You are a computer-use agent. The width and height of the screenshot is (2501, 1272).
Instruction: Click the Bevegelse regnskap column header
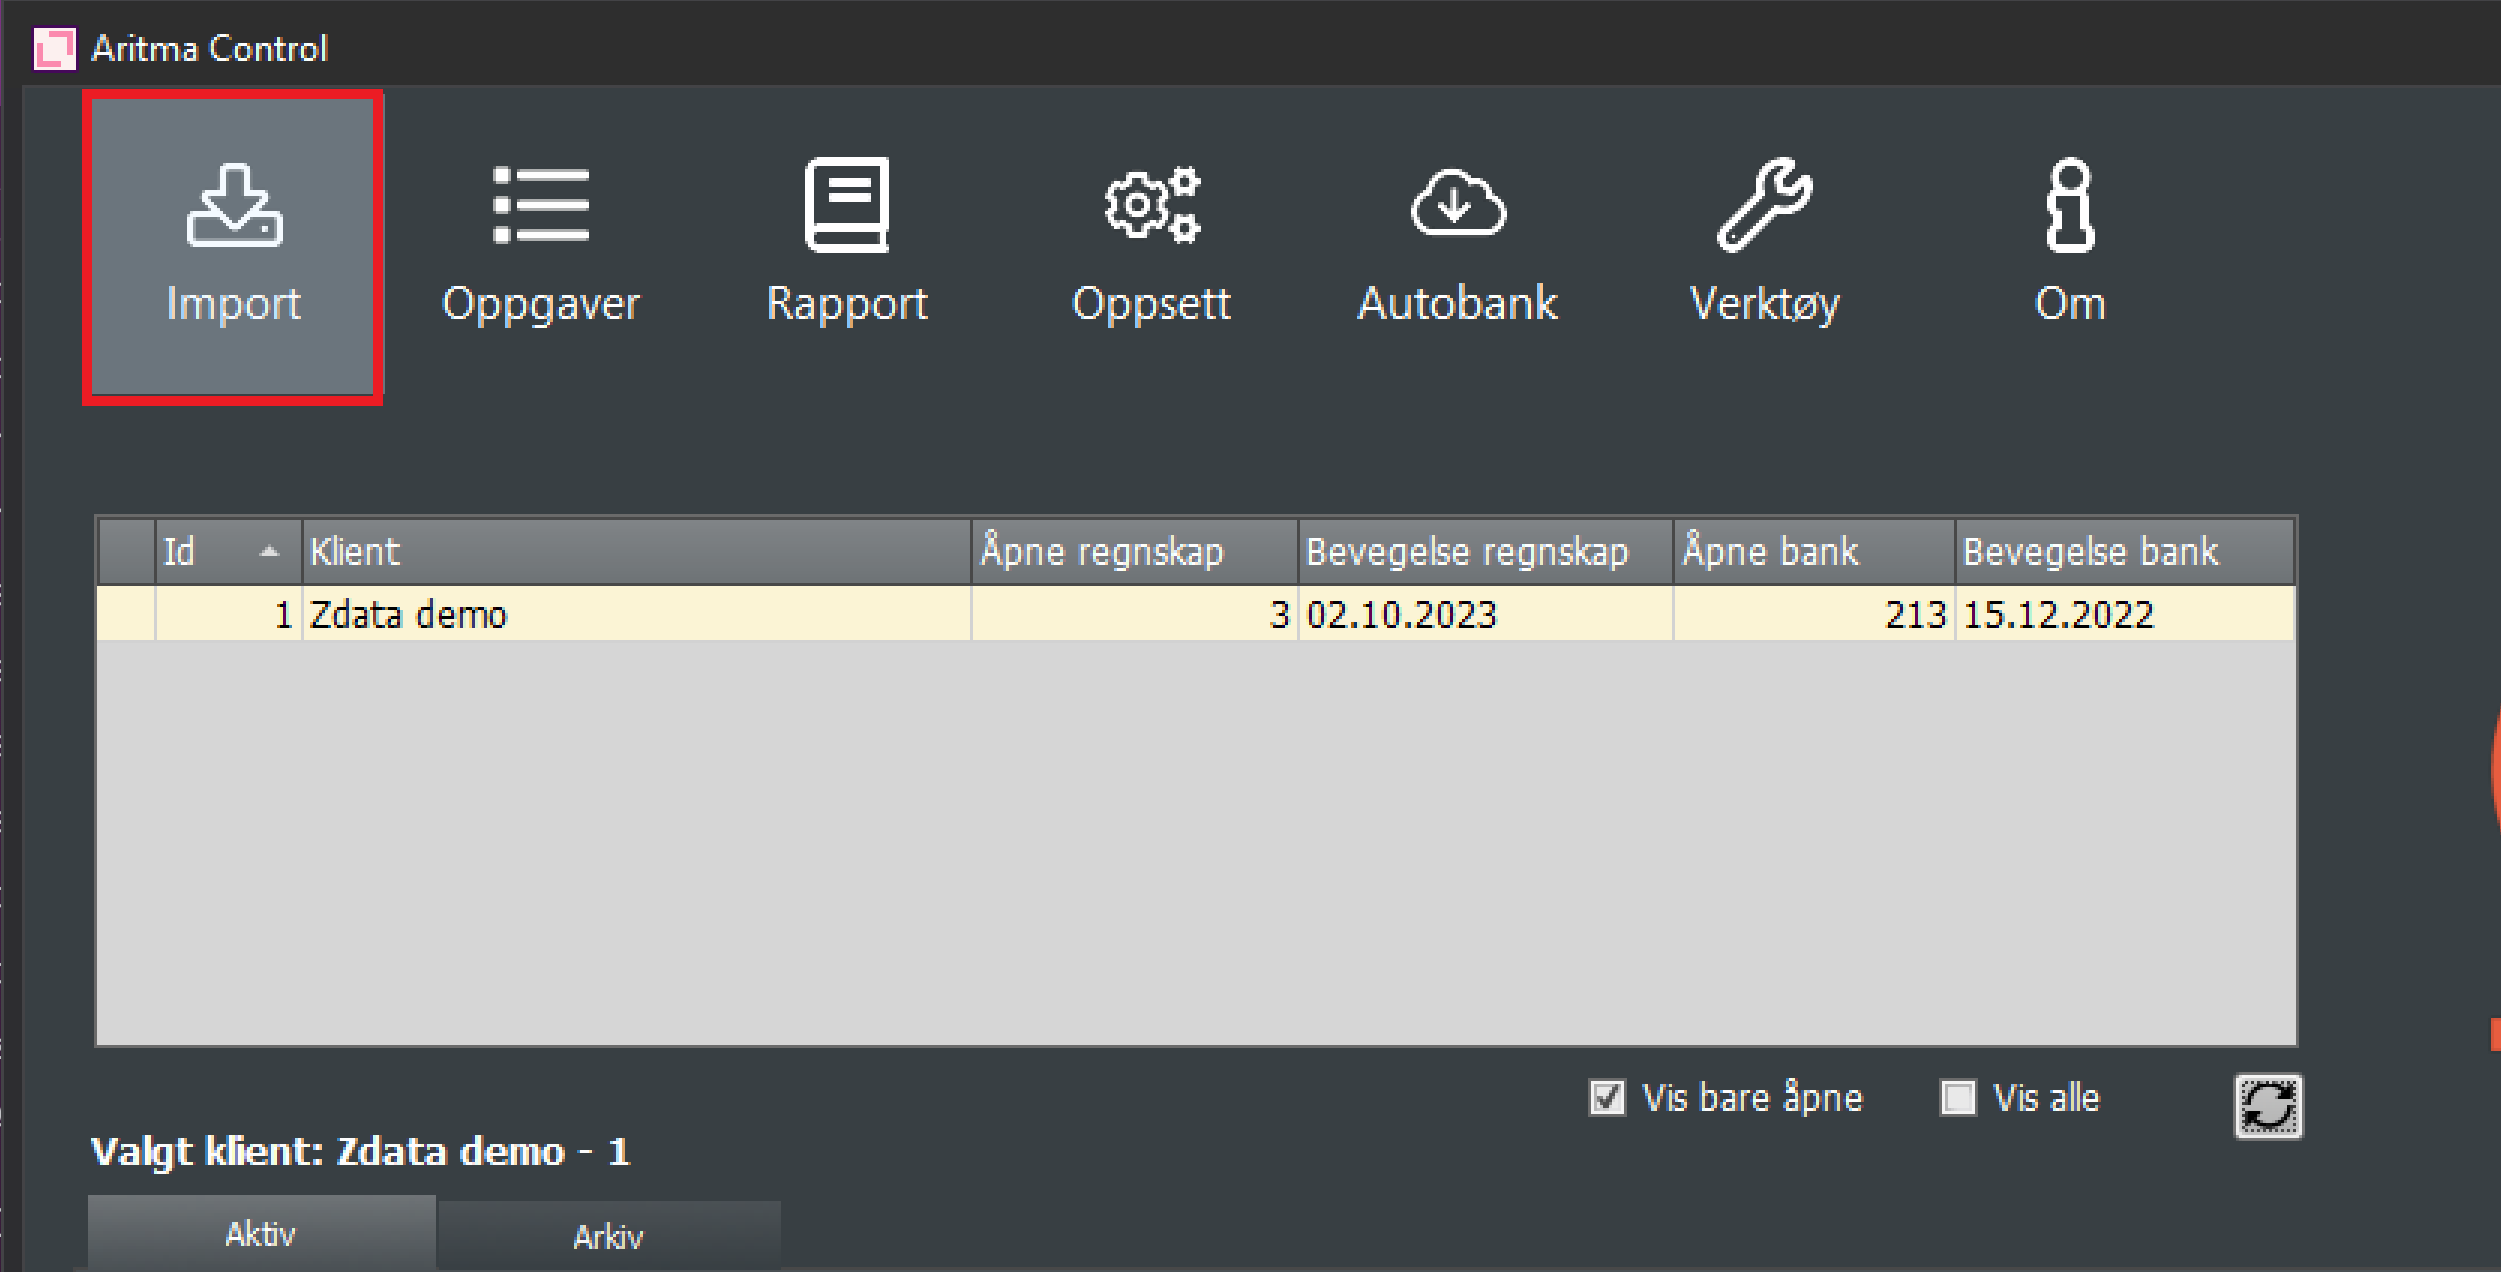pyautogui.click(x=1485, y=551)
